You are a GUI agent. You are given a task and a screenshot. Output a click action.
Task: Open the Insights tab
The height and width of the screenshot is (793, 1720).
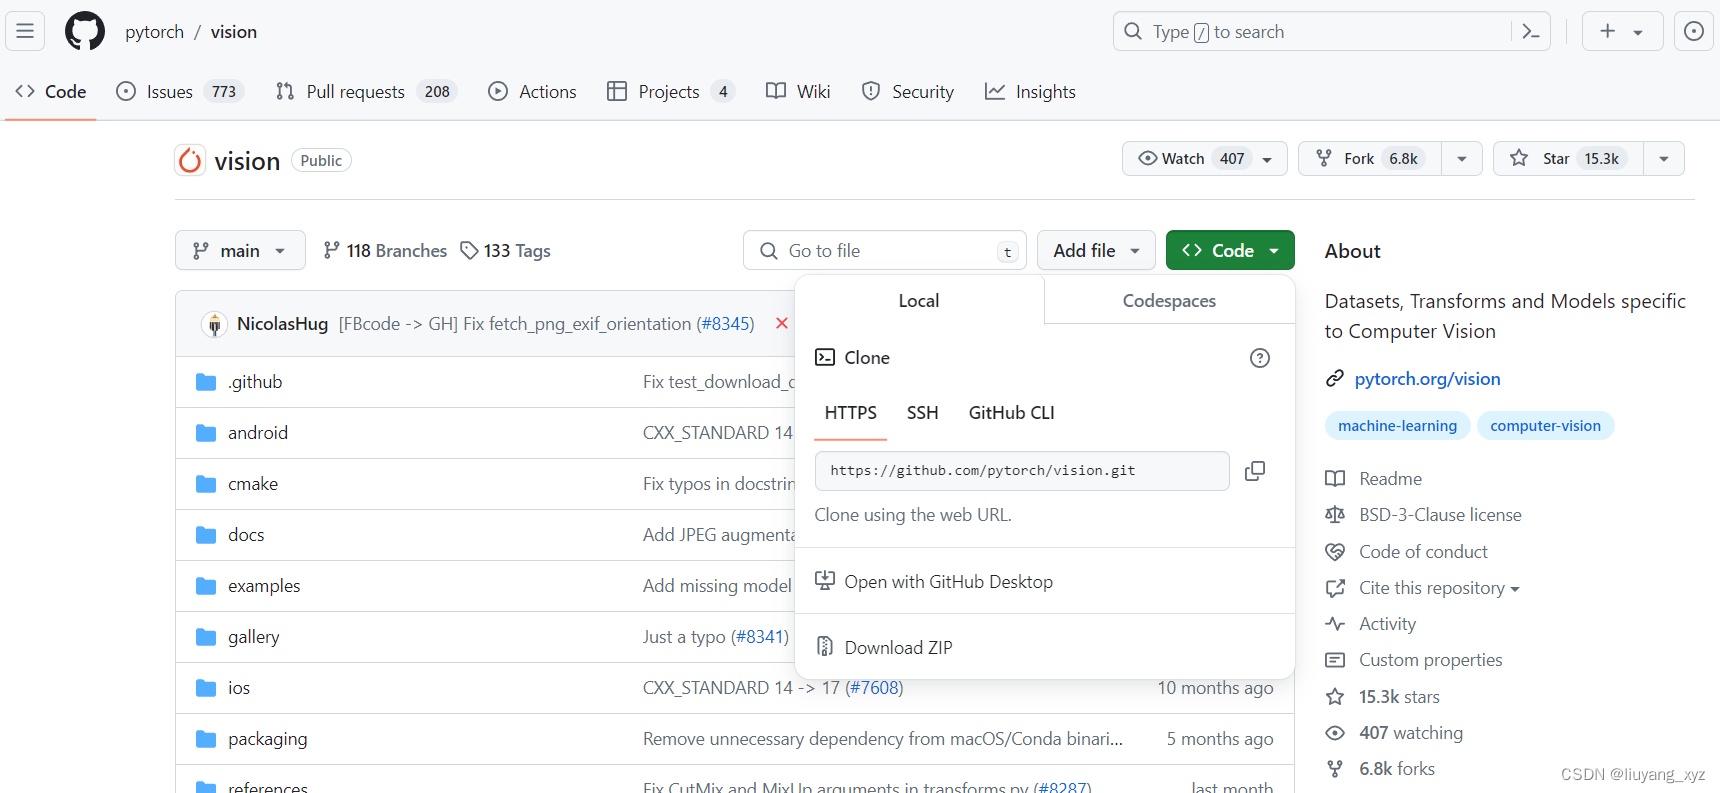pos(1030,91)
